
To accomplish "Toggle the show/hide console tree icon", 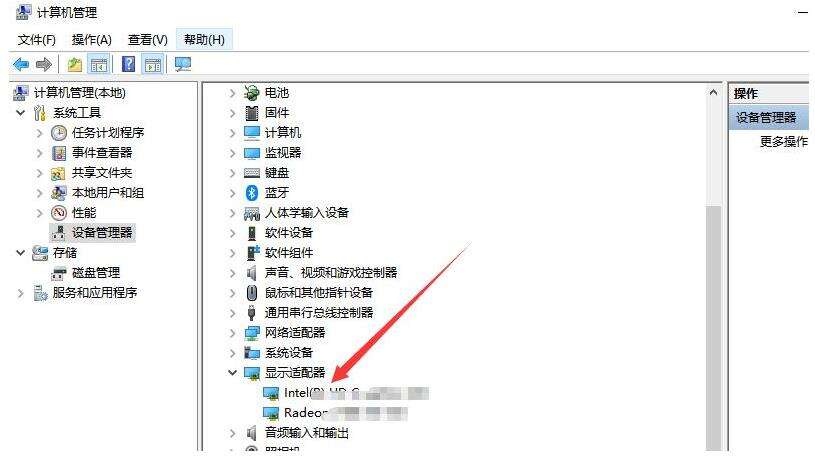I will (99, 64).
